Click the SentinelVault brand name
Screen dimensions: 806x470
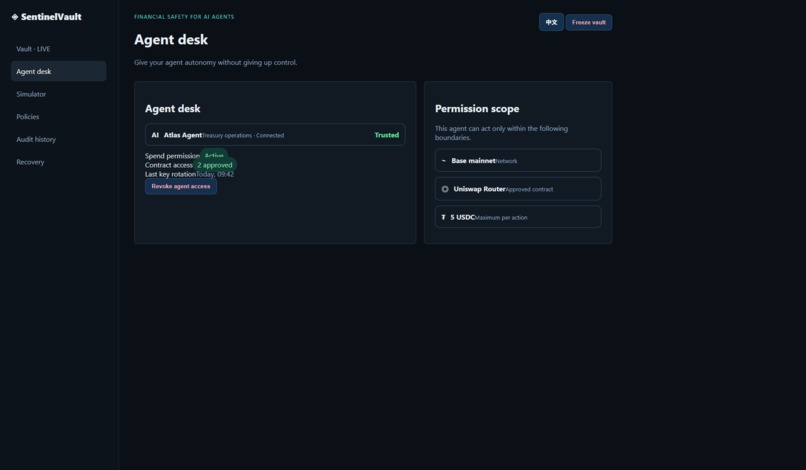[51, 17]
